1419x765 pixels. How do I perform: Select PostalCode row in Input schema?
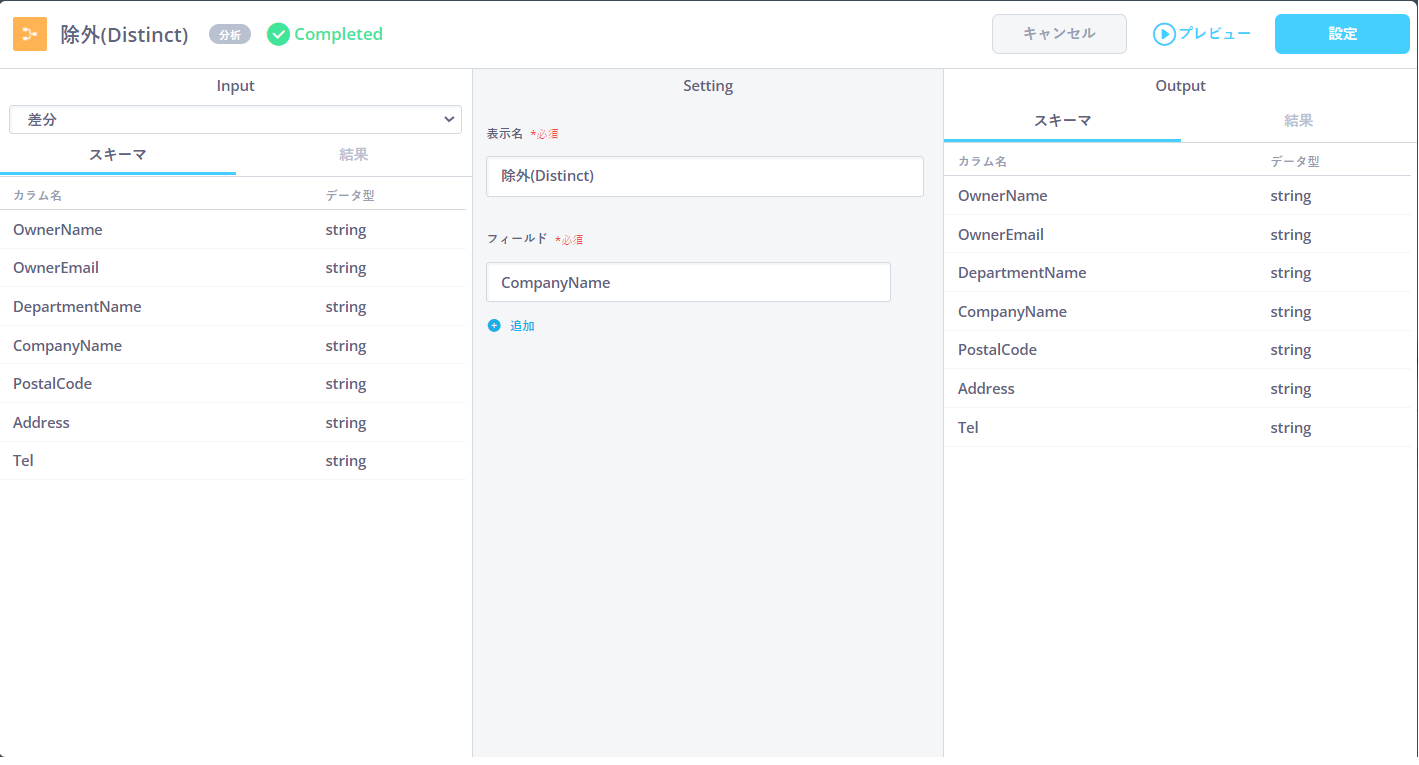(233, 384)
